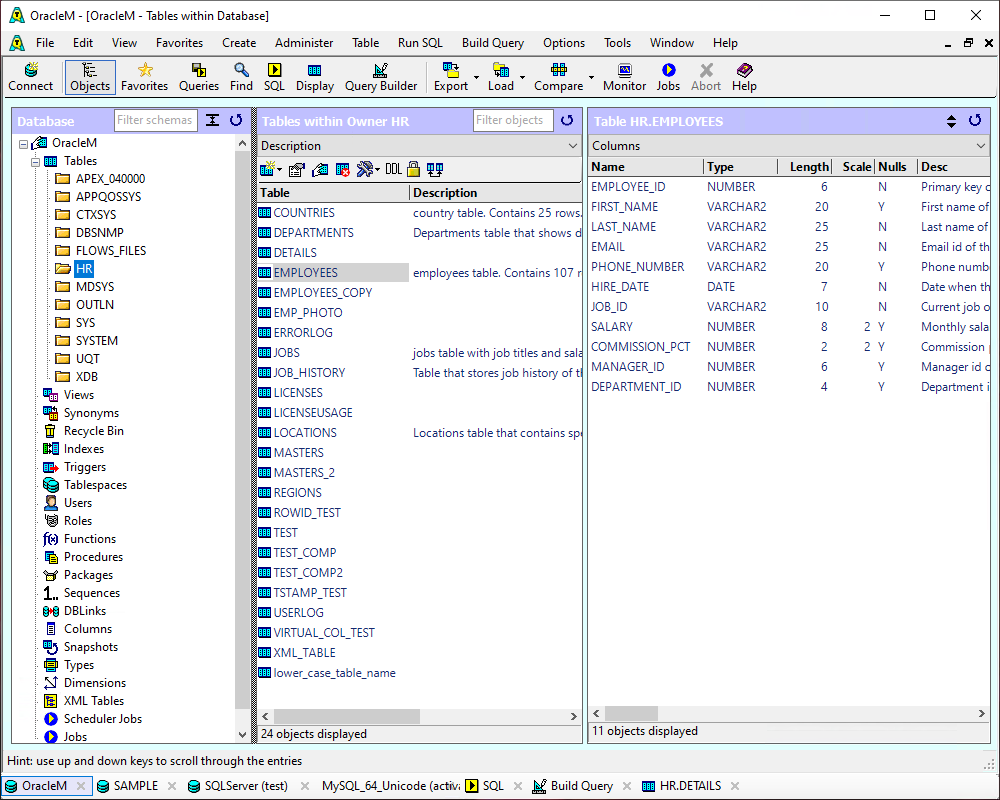Click the Filter schemas input field

156,120
